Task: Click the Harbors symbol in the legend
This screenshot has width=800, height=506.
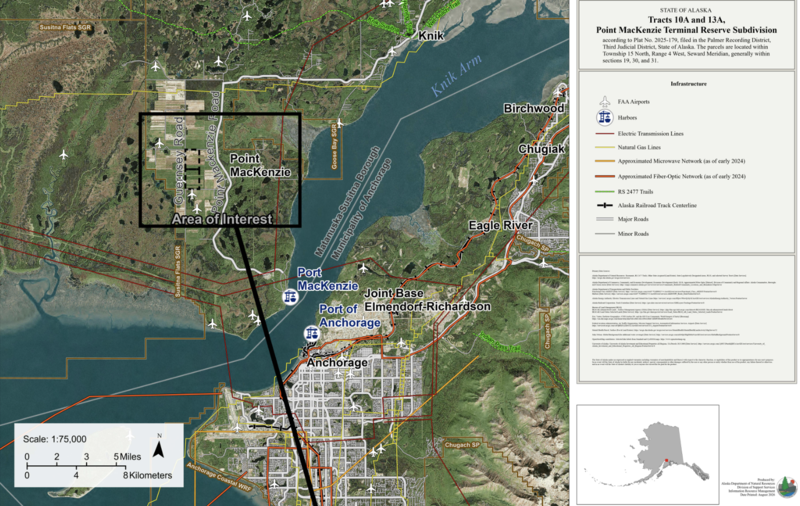Action: pyautogui.click(x=605, y=117)
